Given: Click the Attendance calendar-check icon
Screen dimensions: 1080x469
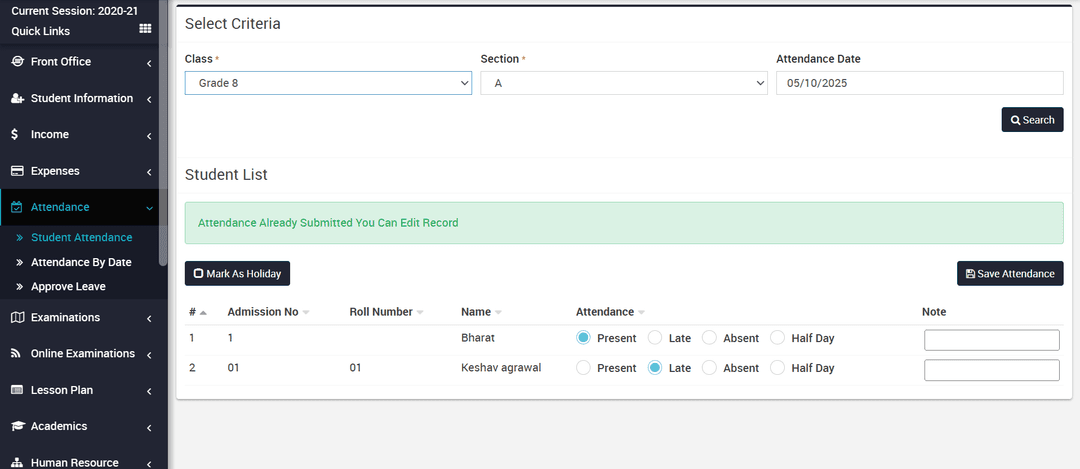Looking at the screenshot, I should pos(18,207).
